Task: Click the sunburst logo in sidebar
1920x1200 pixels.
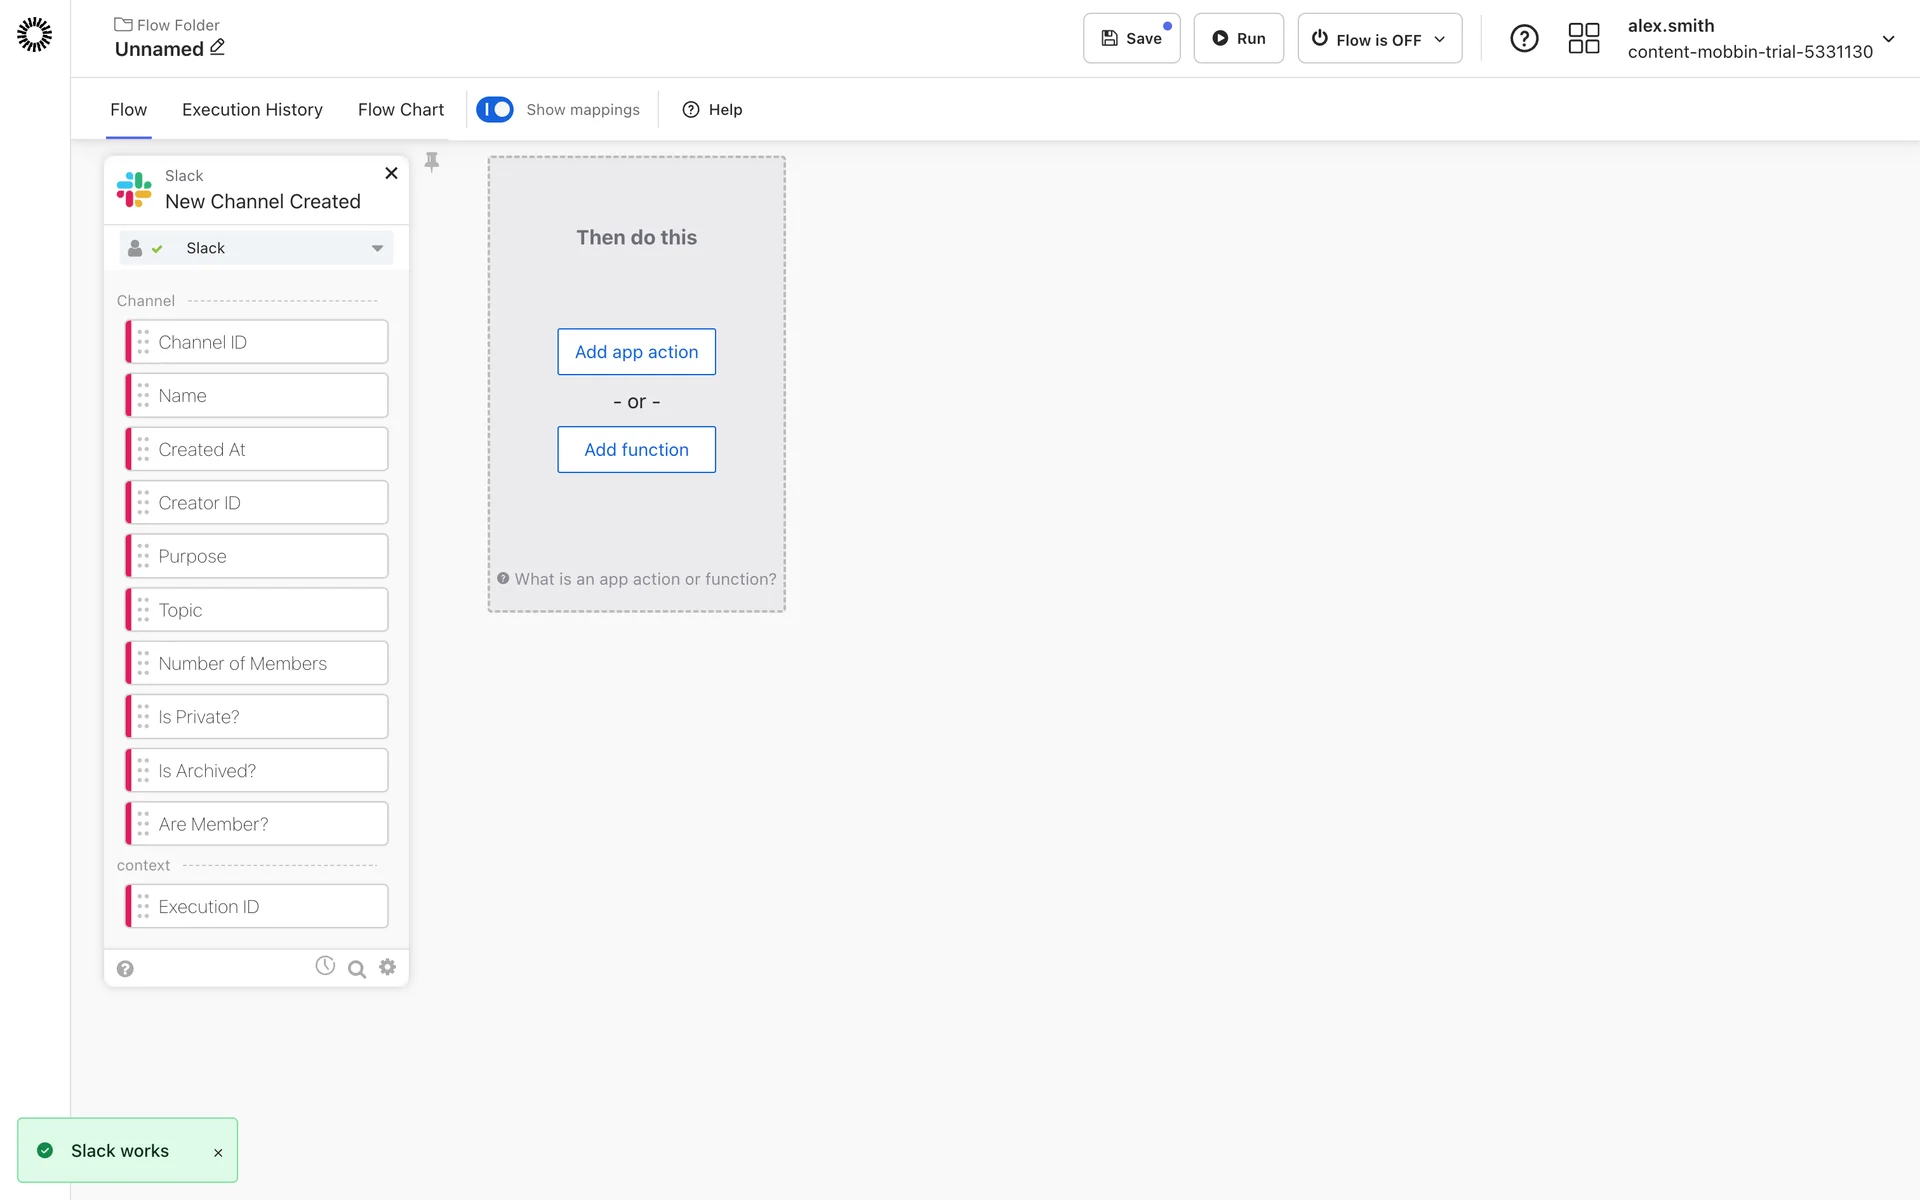Action: coord(34,35)
